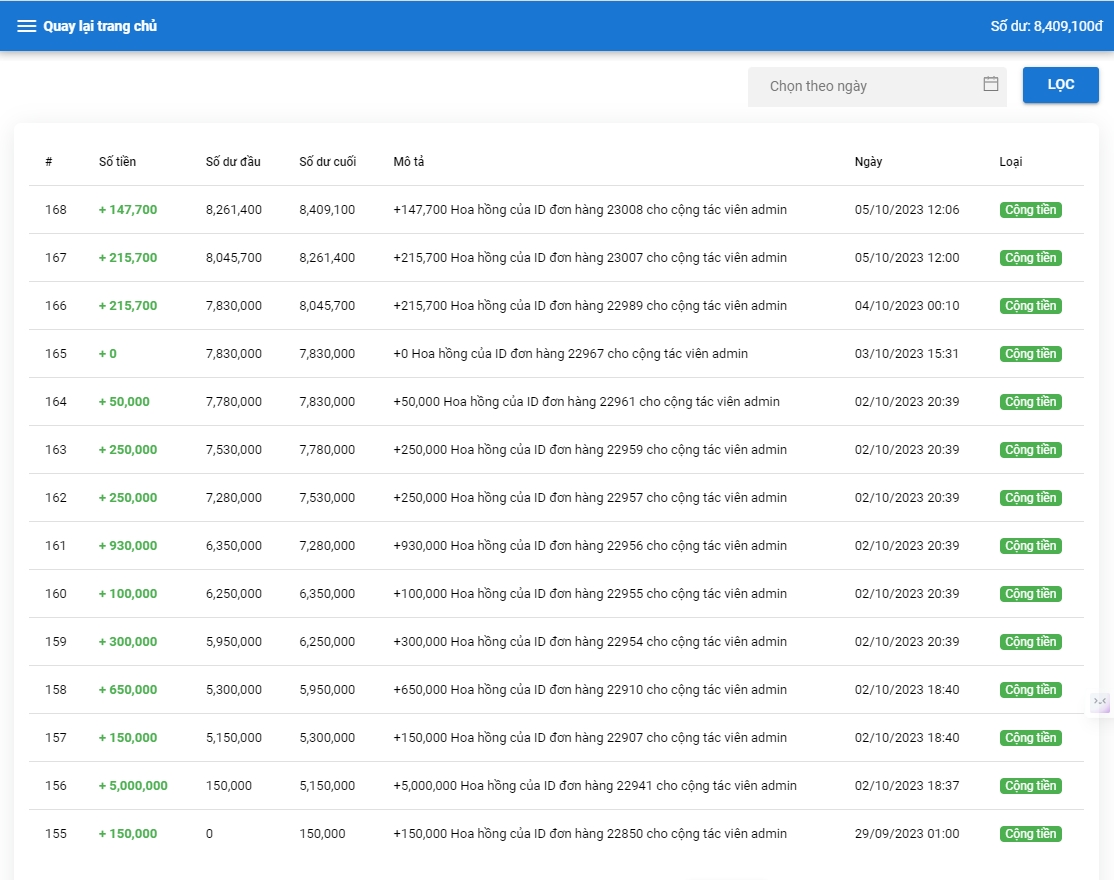Click the 'Loại' column header

[1010, 162]
